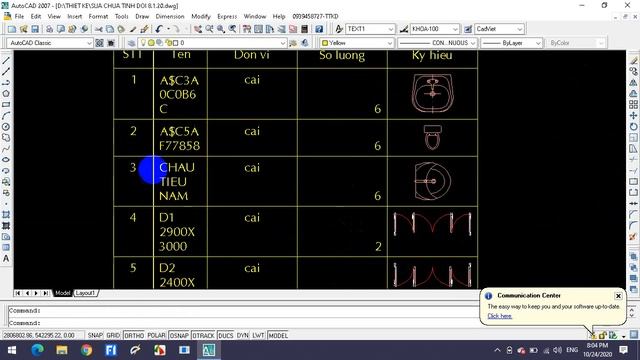Screen dimensions: 640x360
Task: Toggle SNAP mode in status bar
Action: pyautogui.click(x=95, y=336)
